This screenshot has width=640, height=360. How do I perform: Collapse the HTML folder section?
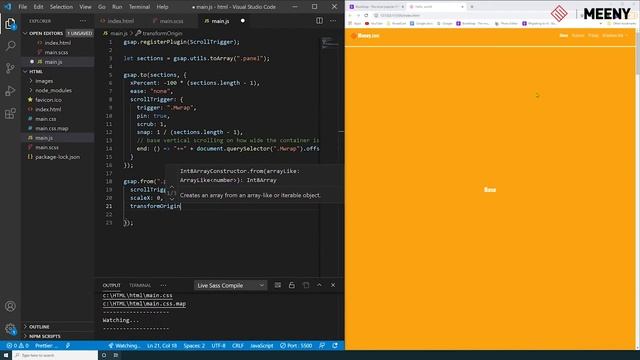click(x=36, y=71)
